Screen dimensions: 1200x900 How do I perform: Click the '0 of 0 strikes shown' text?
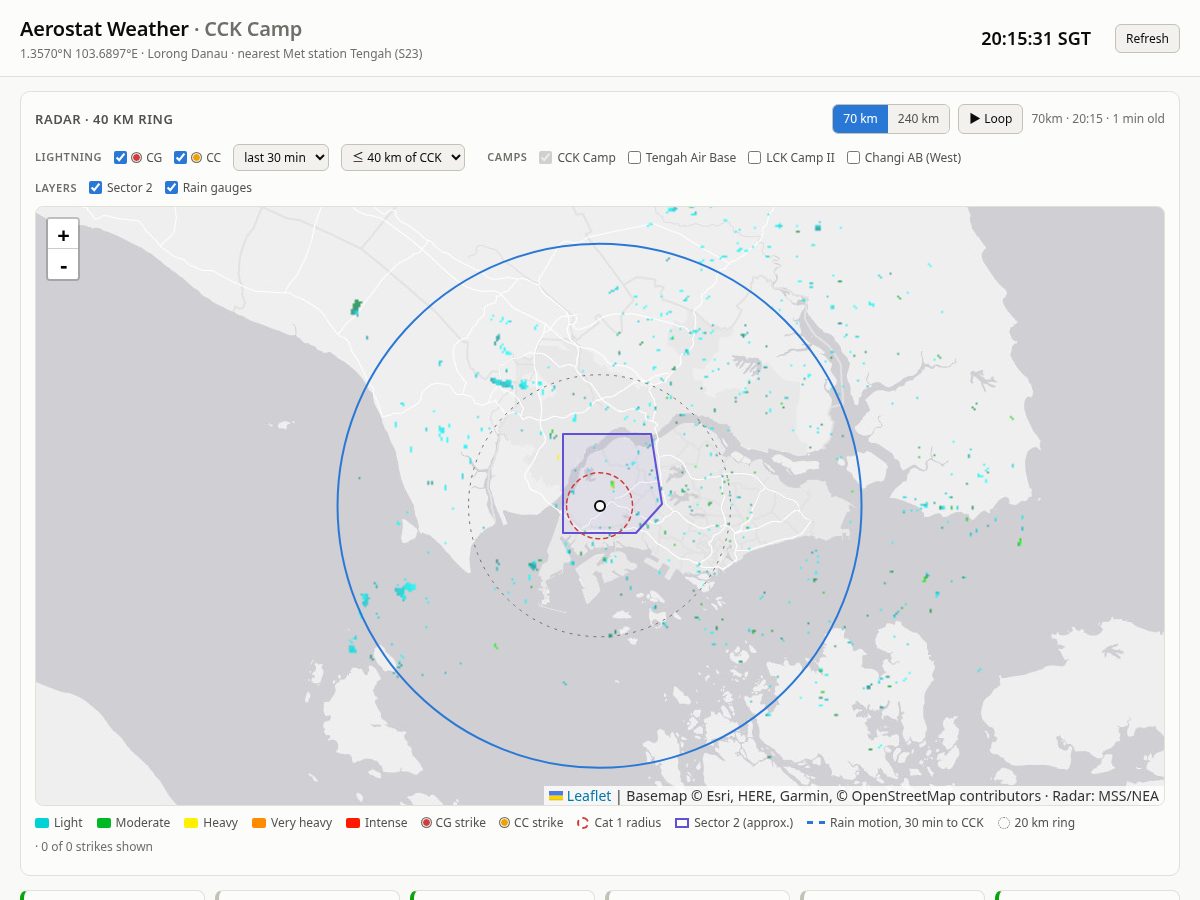(94, 847)
